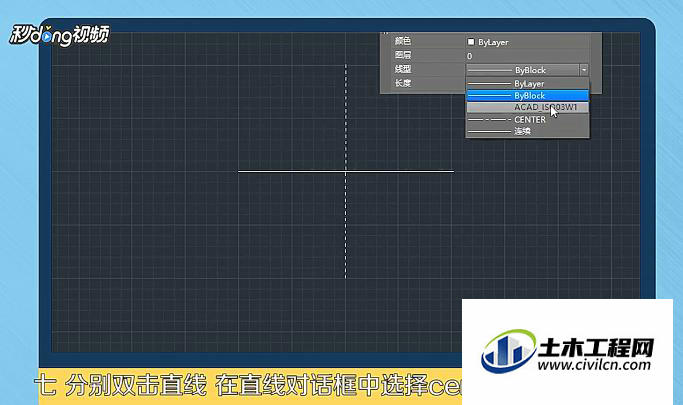Pick the ACAD_ISO03W1 linetype entry

point(527,107)
